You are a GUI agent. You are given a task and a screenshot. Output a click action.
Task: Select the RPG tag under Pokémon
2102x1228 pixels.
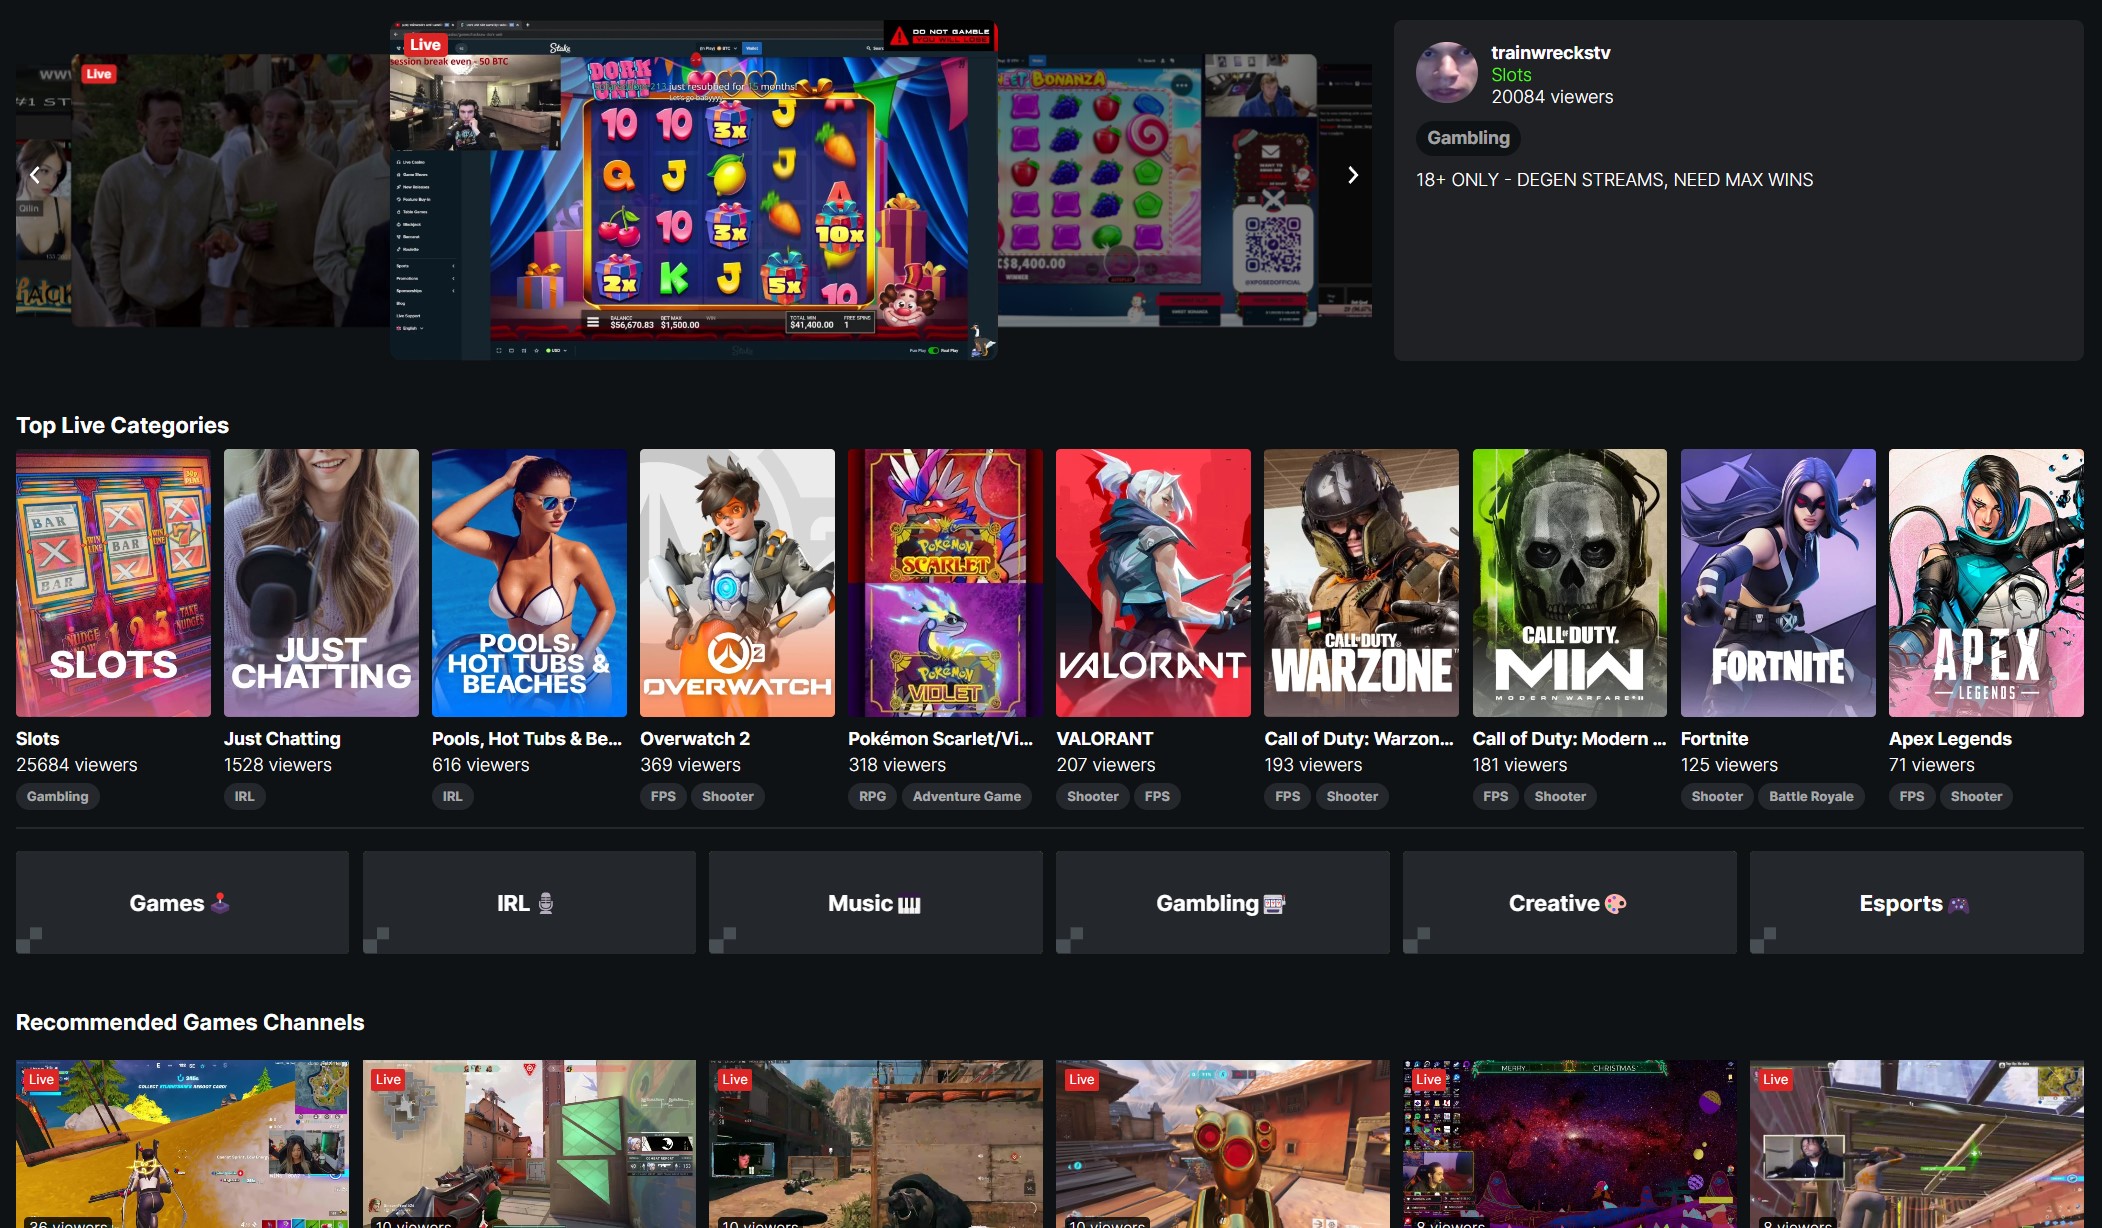point(872,797)
